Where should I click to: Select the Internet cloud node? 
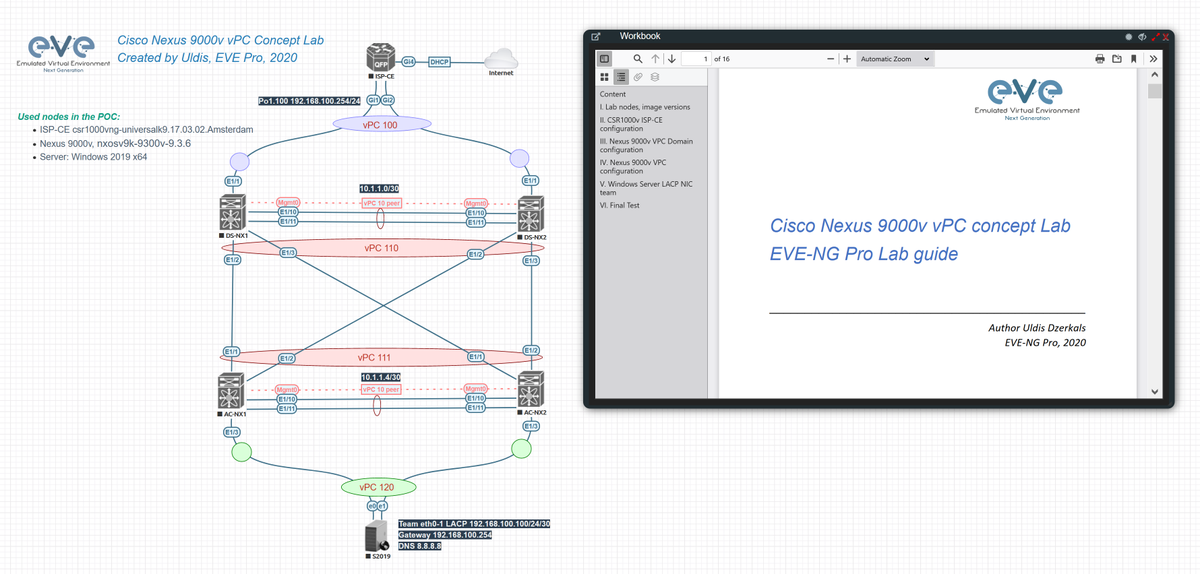pos(501,57)
